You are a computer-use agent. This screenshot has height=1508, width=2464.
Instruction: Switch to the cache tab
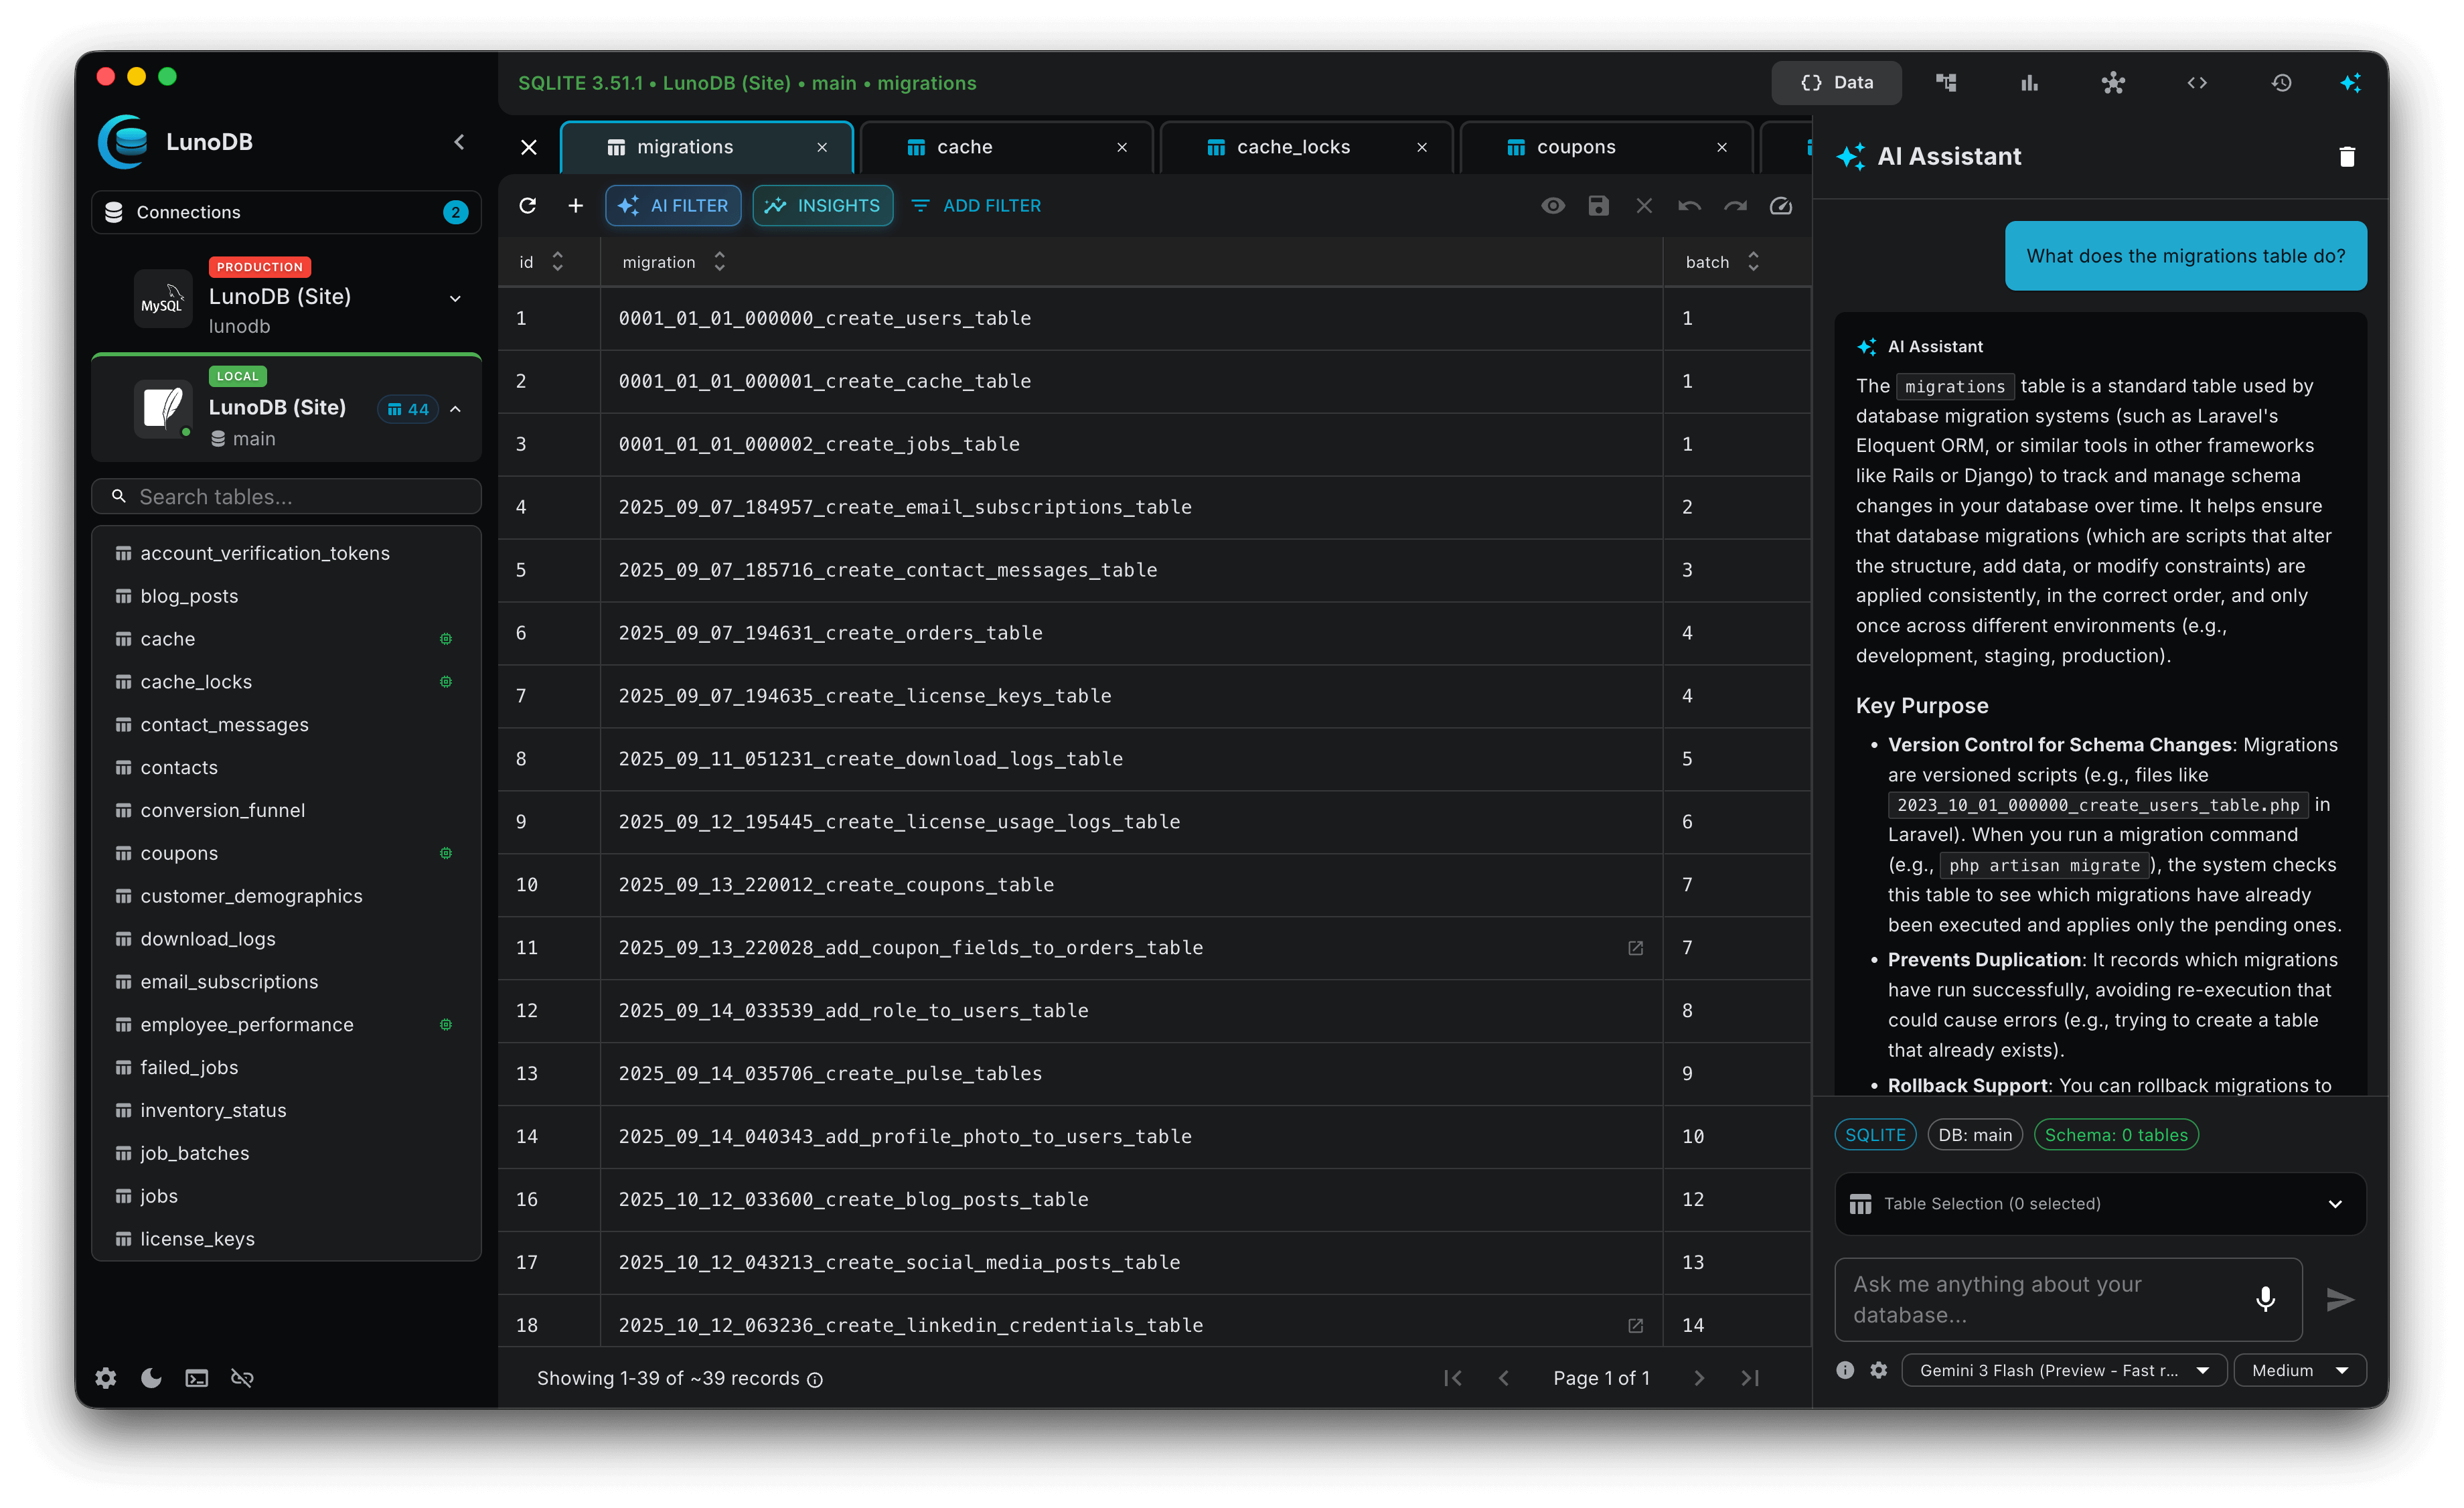963,146
